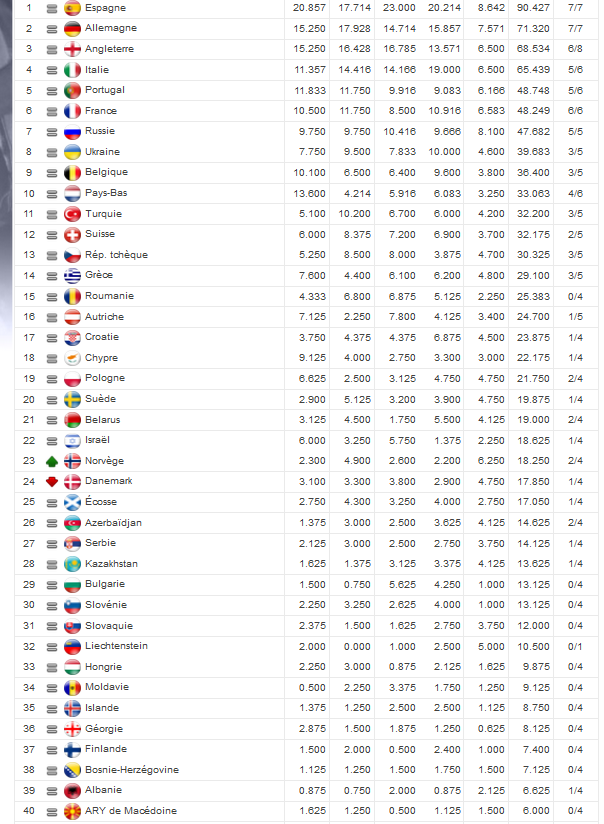Go to the Bosnie-Herzégovine entry

tap(132, 770)
